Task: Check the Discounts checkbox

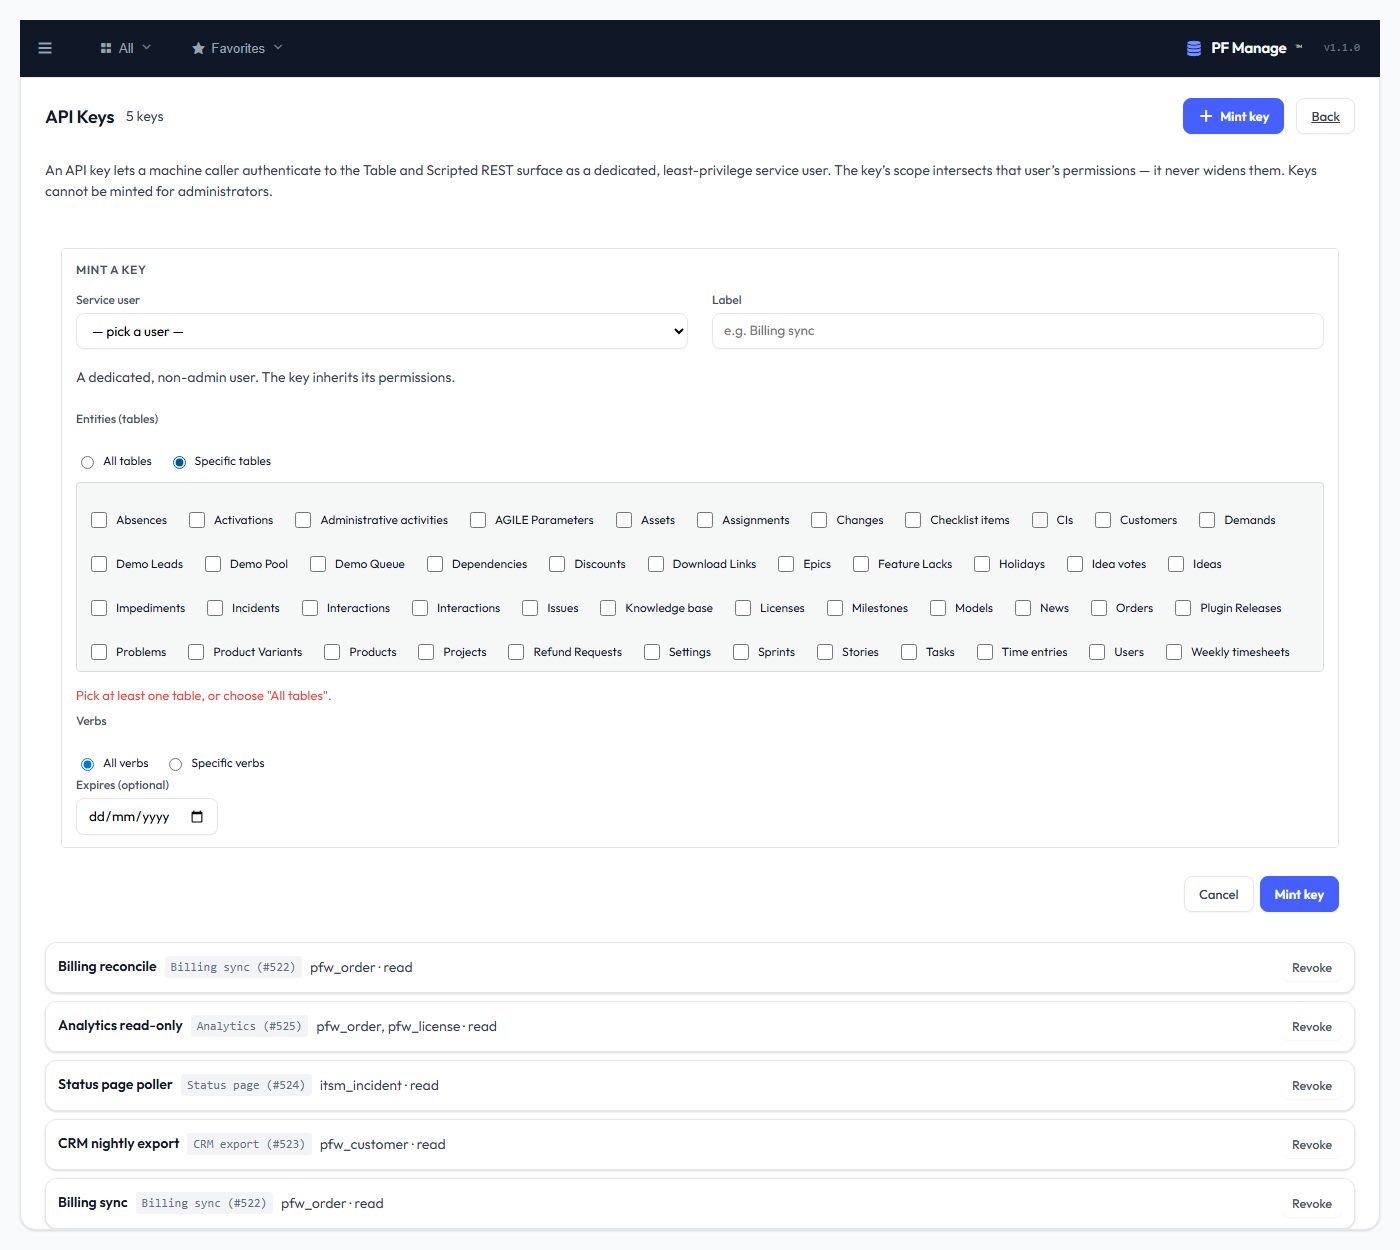Action: click(557, 564)
